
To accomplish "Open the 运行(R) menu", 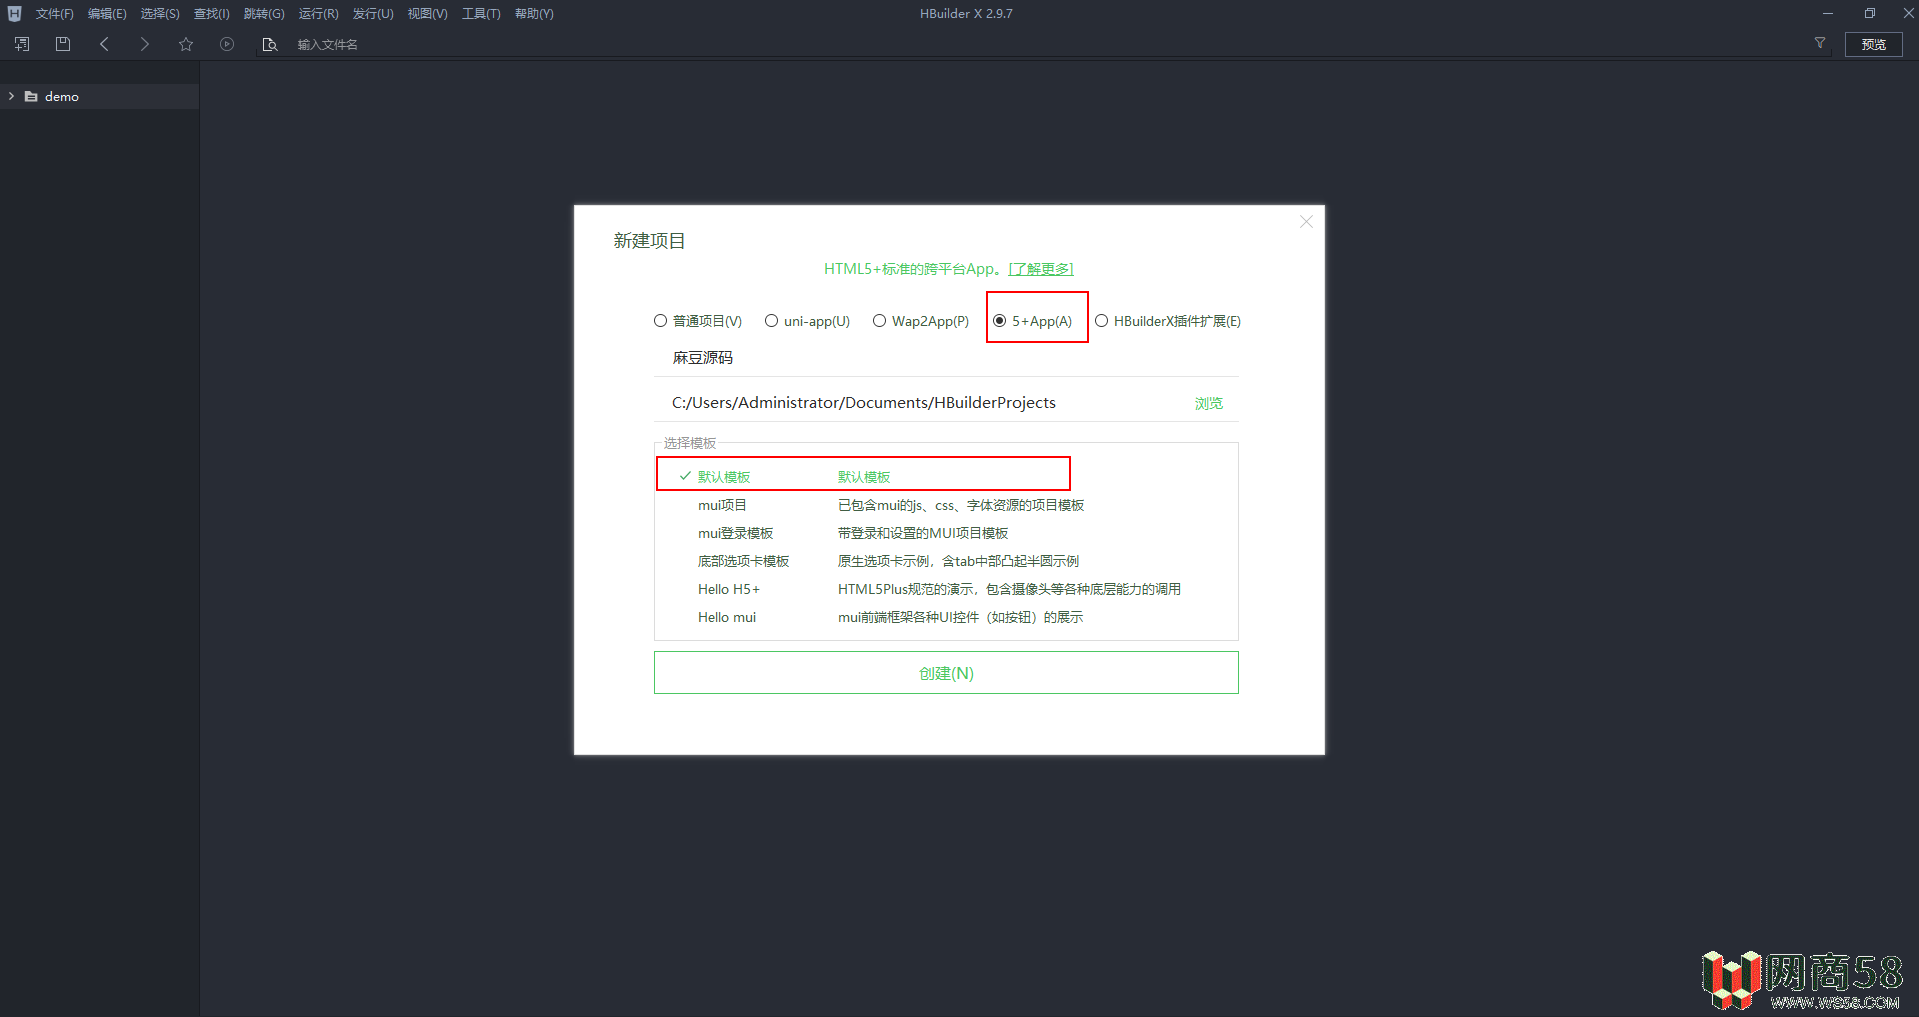I will click(x=318, y=14).
